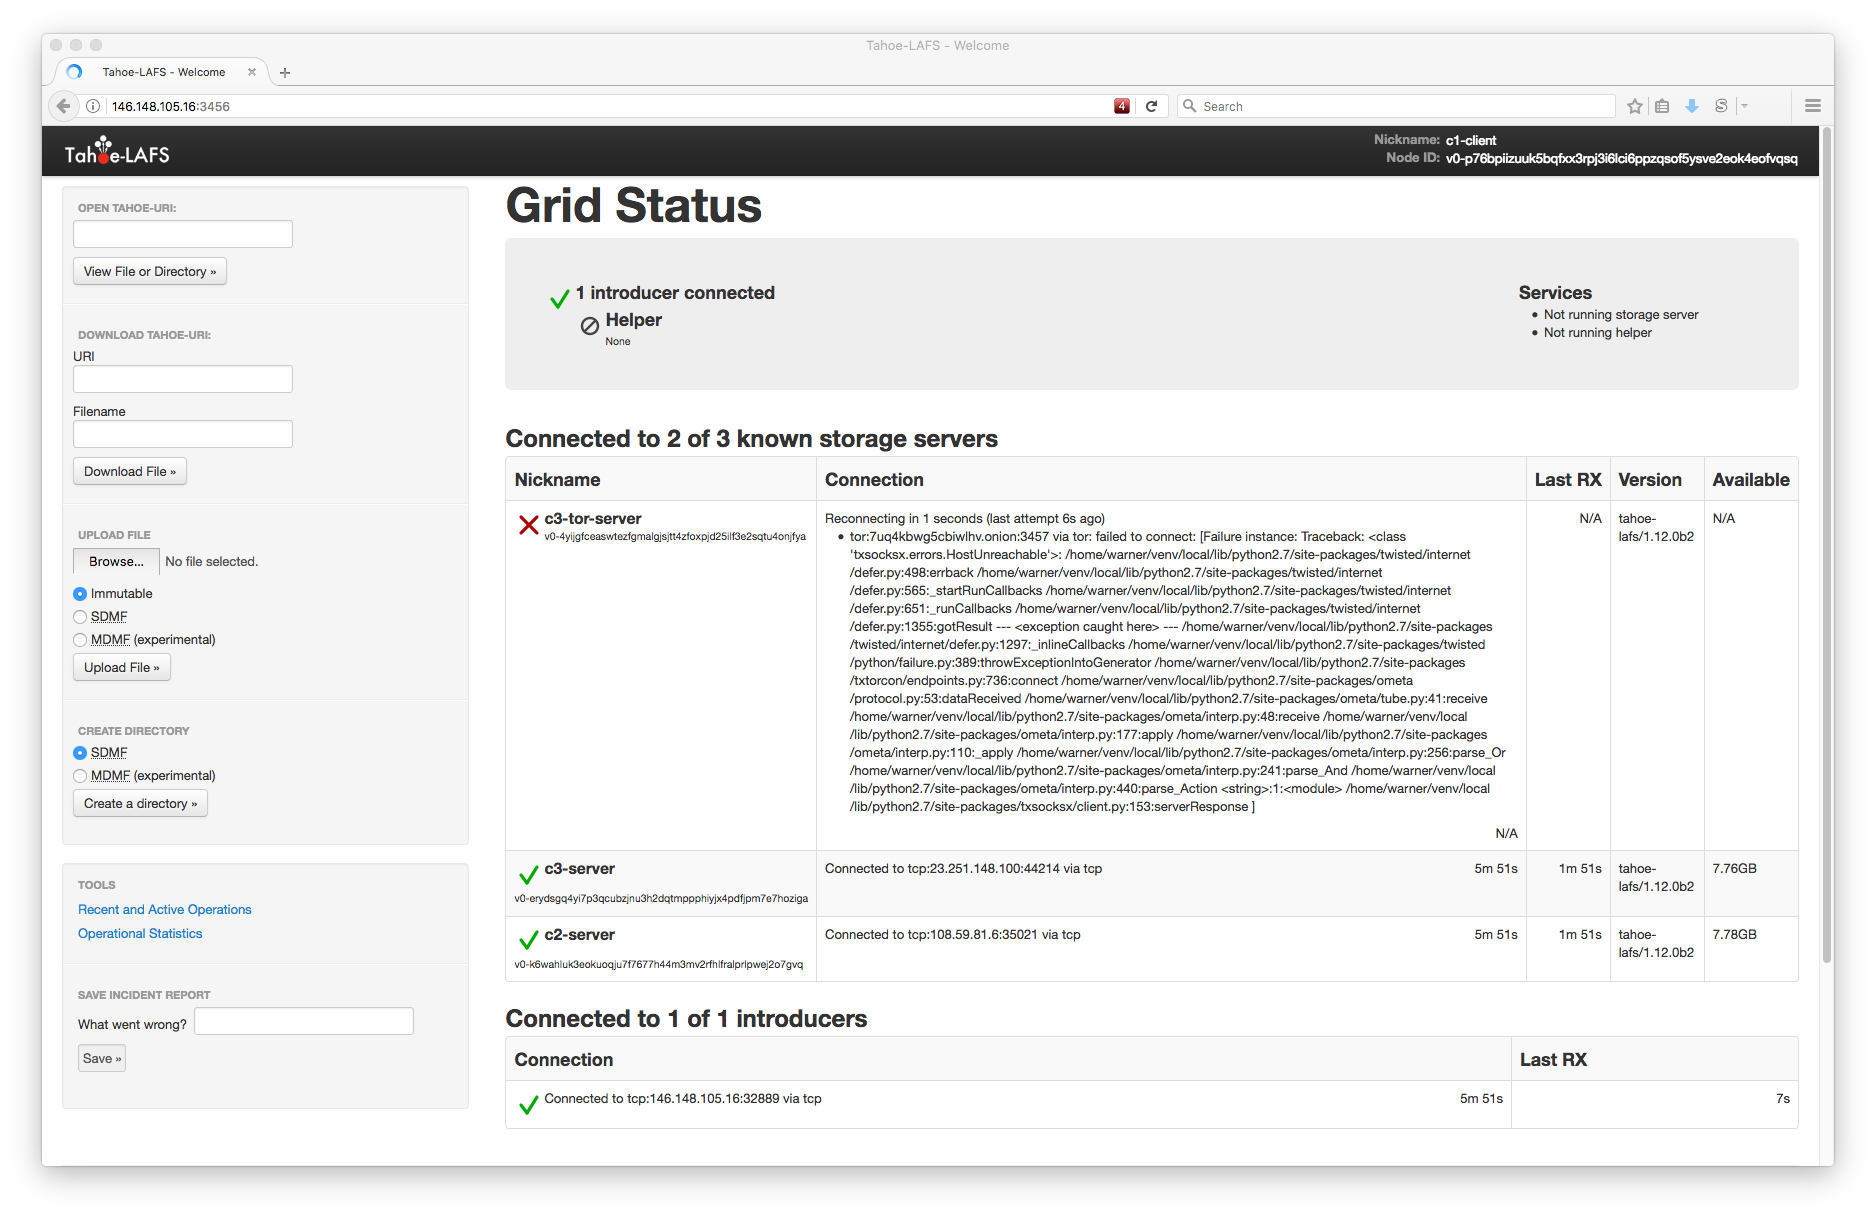Bookmark this page with the star icon
Viewport: 1876px width, 1216px height.
pyautogui.click(x=1635, y=106)
